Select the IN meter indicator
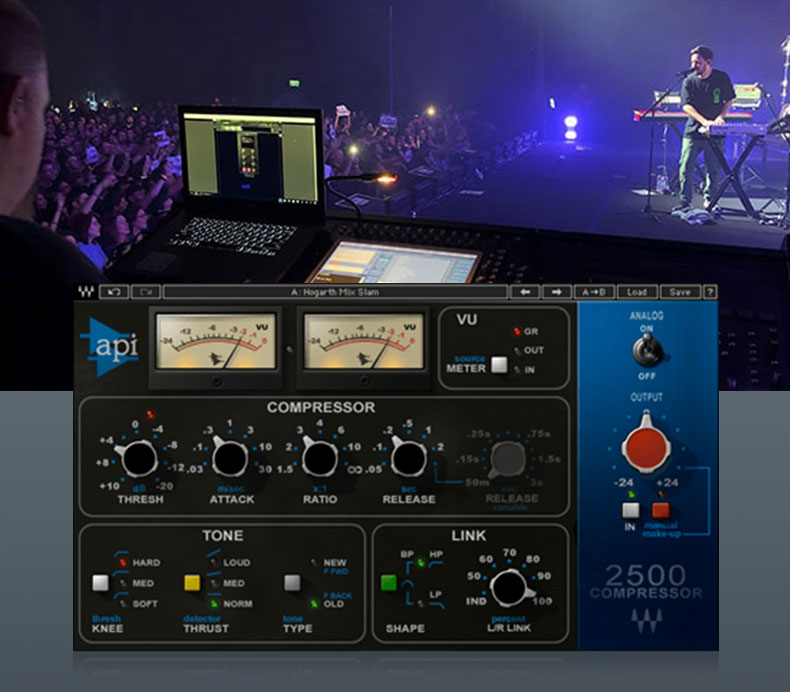 point(517,369)
